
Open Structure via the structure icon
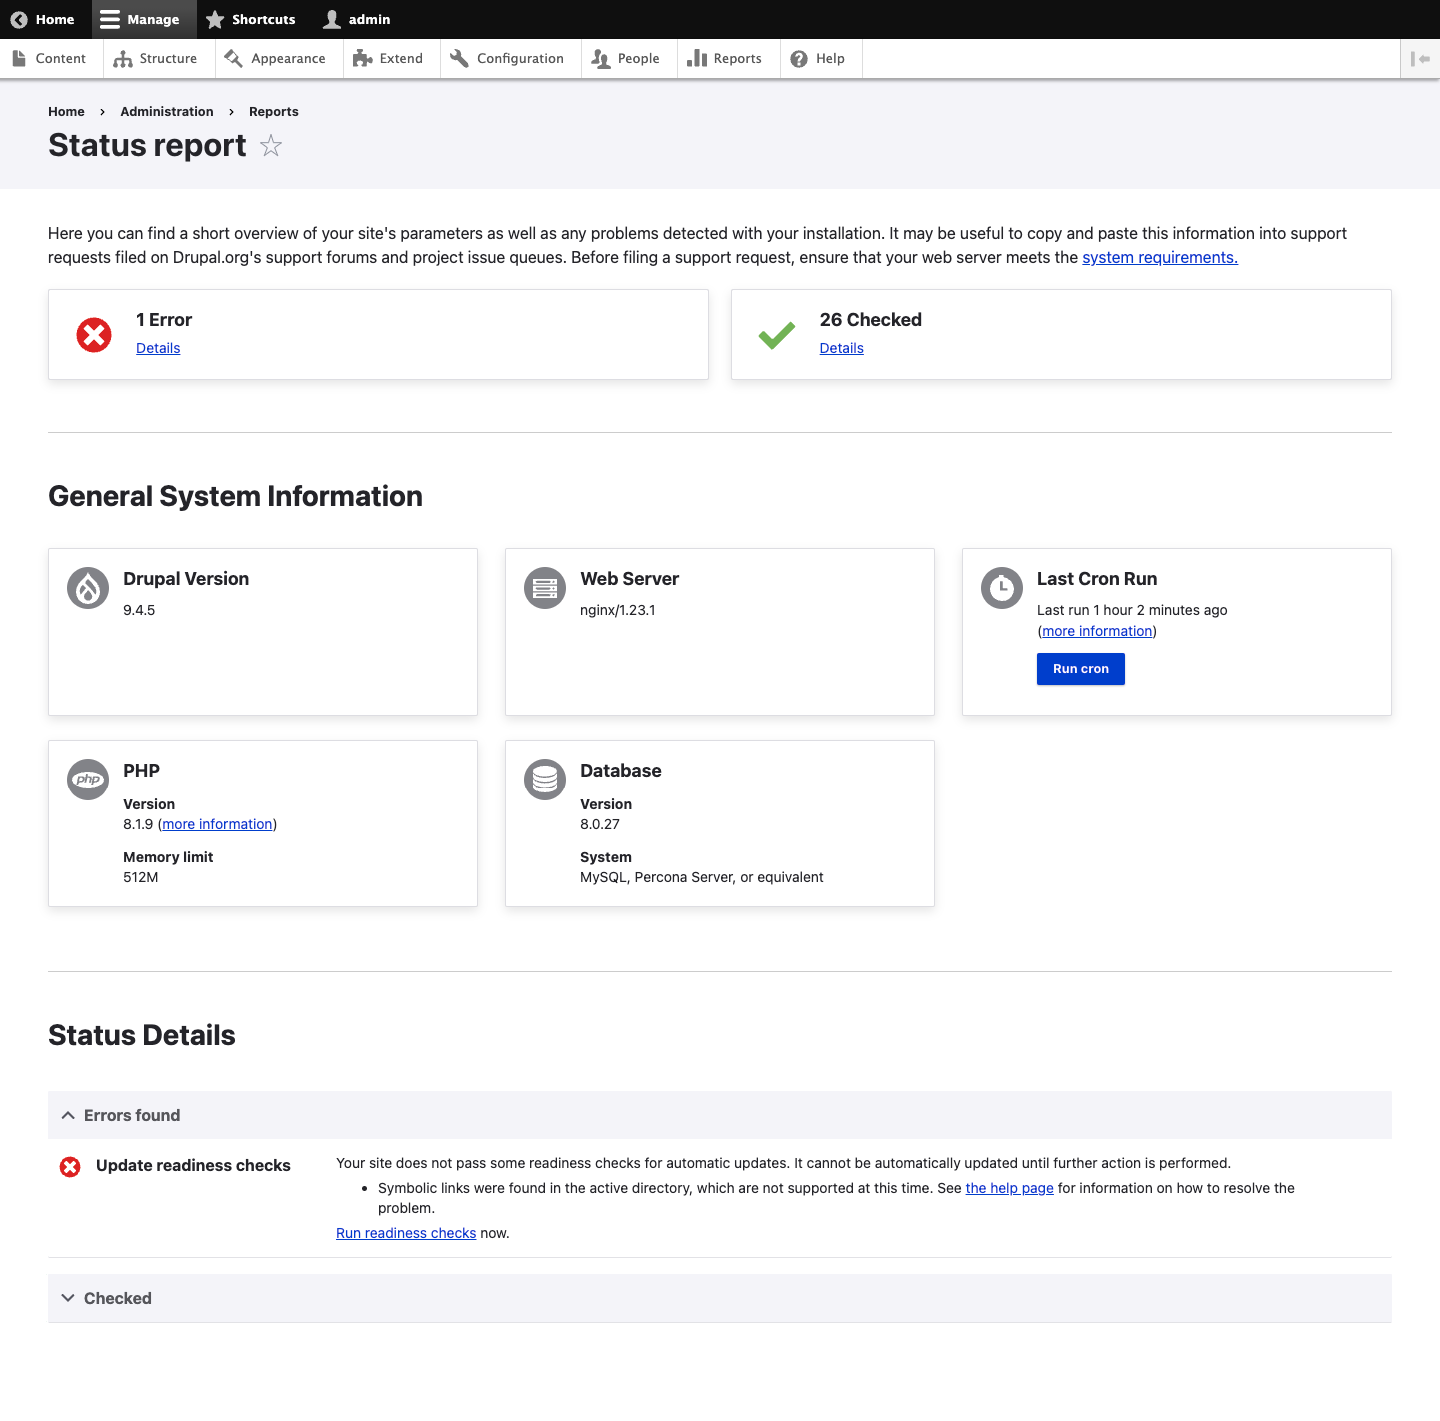122,58
